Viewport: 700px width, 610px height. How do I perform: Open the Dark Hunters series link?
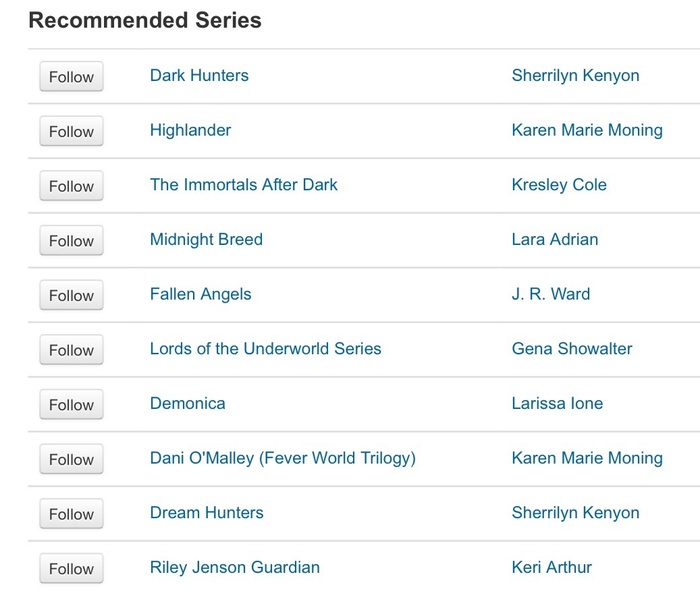(199, 75)
